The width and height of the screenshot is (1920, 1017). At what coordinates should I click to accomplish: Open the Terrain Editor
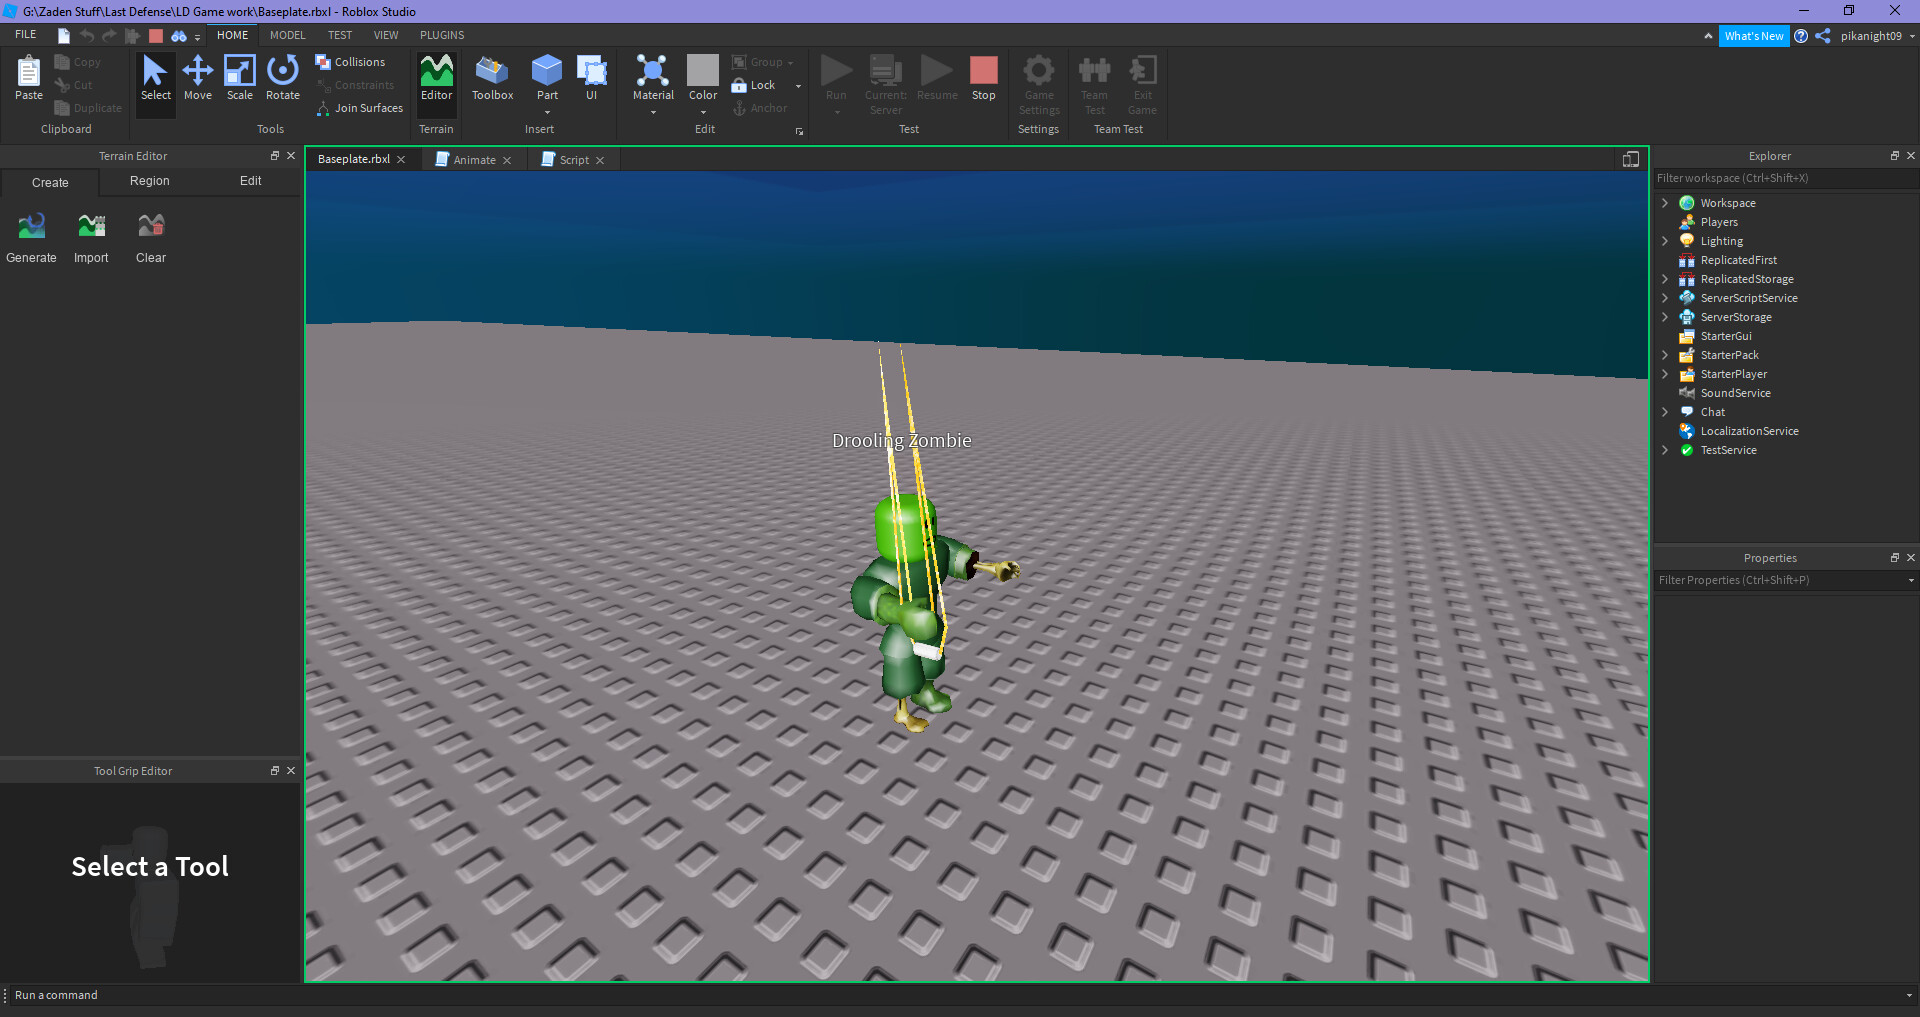tap(436, 80)
